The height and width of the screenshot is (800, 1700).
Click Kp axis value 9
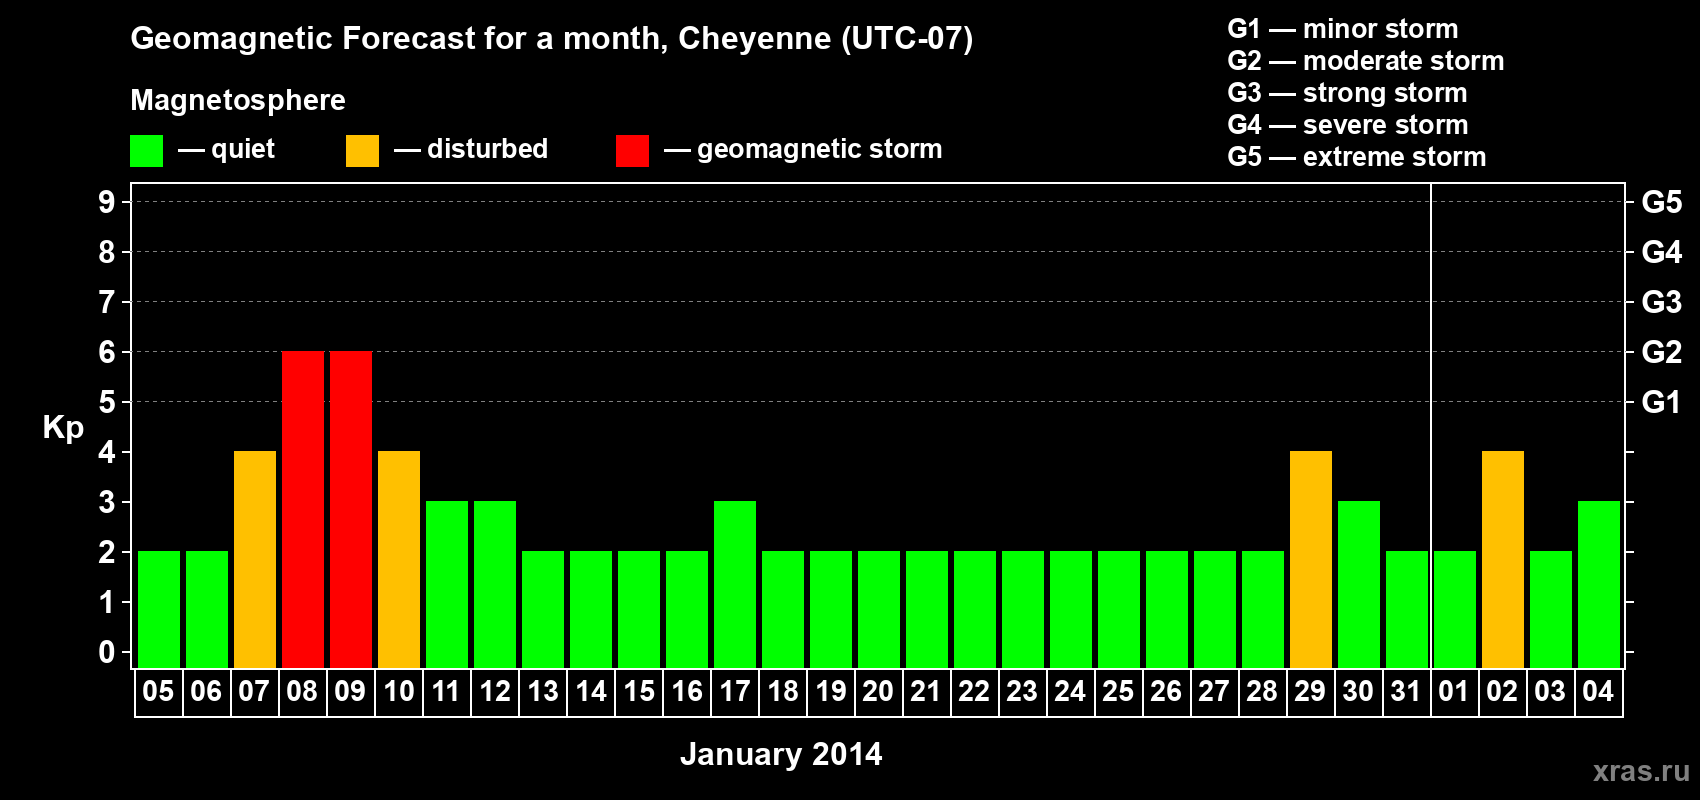(107, 202)
